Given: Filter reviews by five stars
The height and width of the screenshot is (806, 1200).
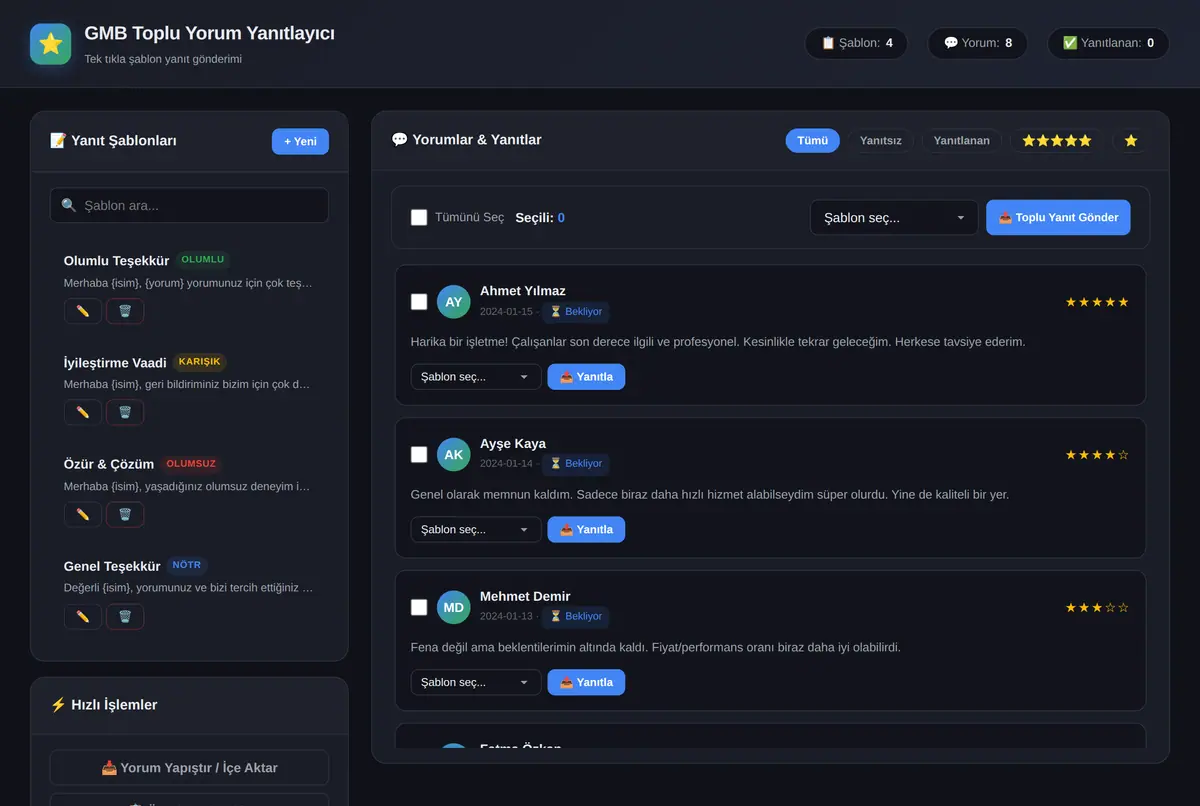Looking at the screenshot, I should [x=1057, y=140].
